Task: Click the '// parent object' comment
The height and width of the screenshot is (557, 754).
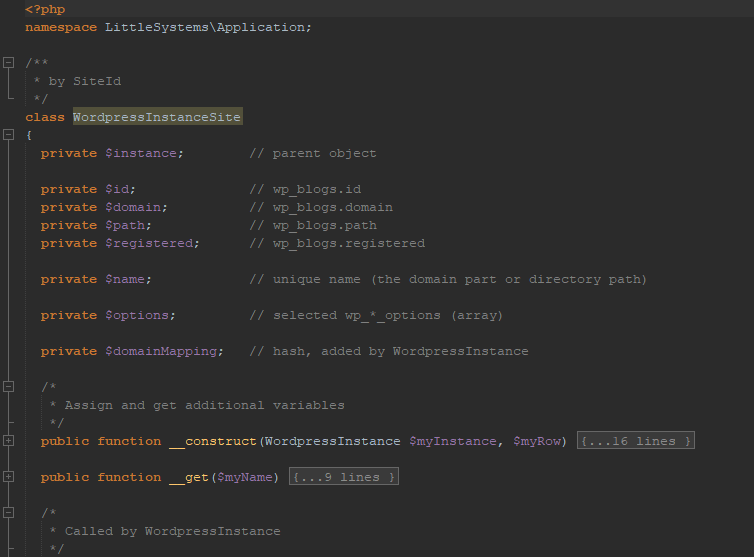Action: tap(312, 153)
